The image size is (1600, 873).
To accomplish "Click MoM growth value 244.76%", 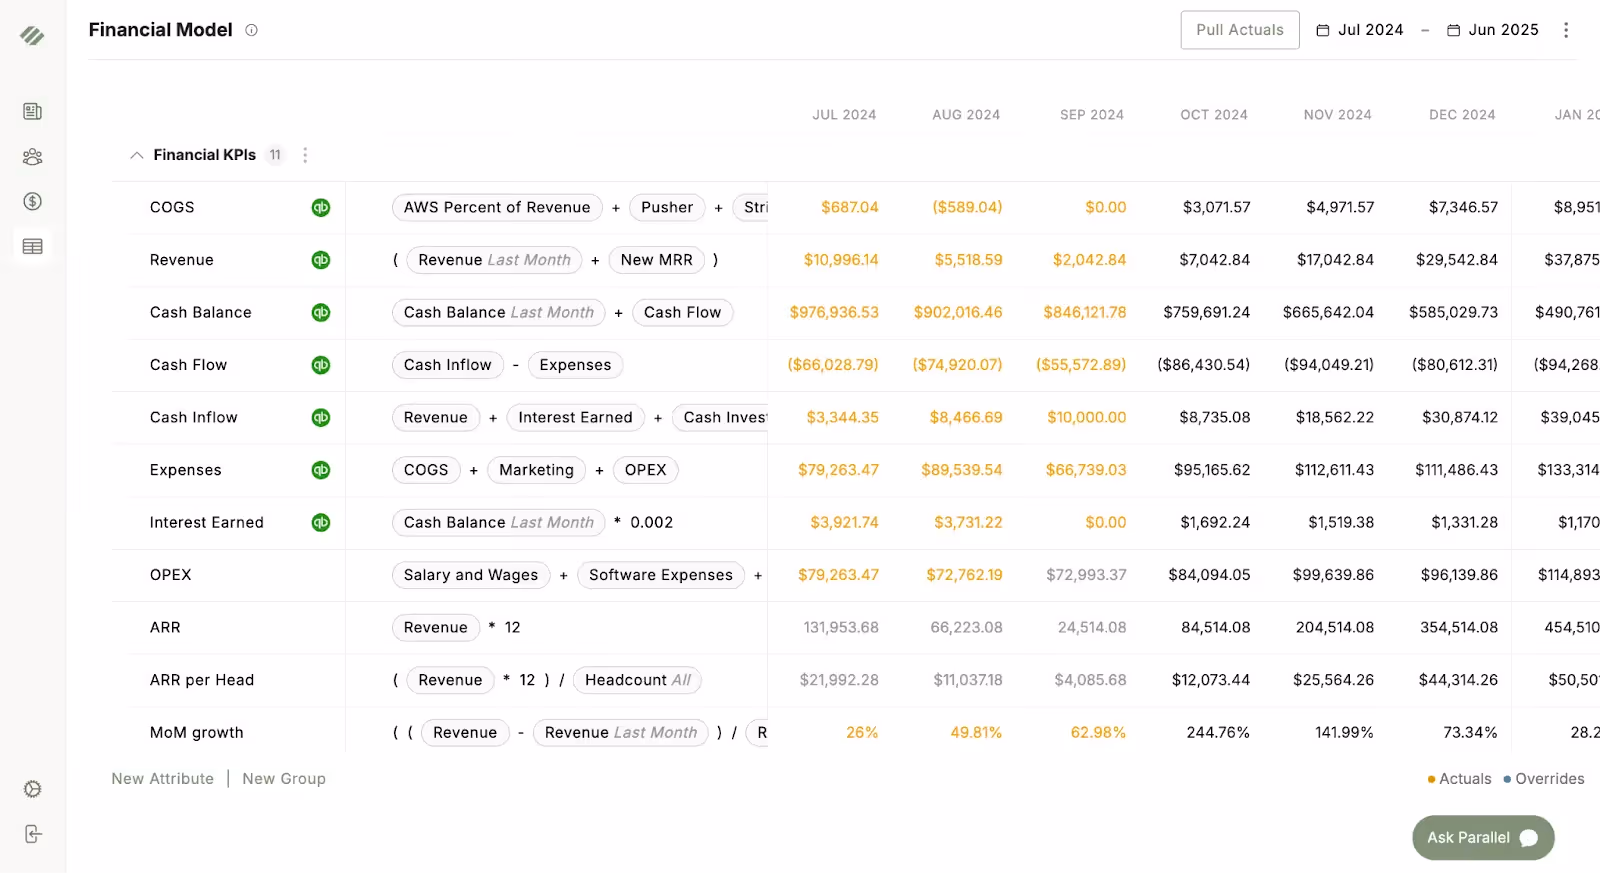I will [x=1218, y=732].
